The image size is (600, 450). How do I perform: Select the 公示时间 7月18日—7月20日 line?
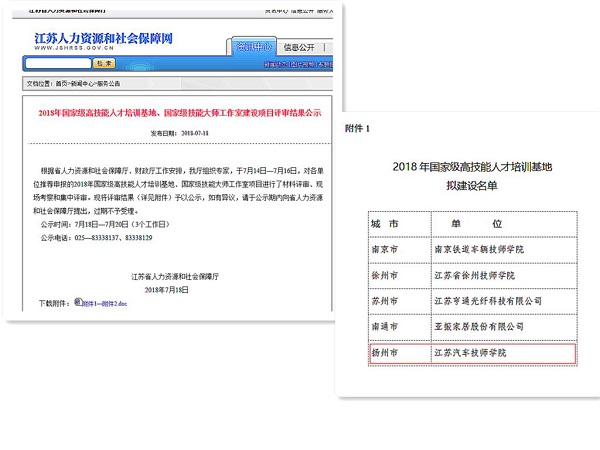pos(105,224)
